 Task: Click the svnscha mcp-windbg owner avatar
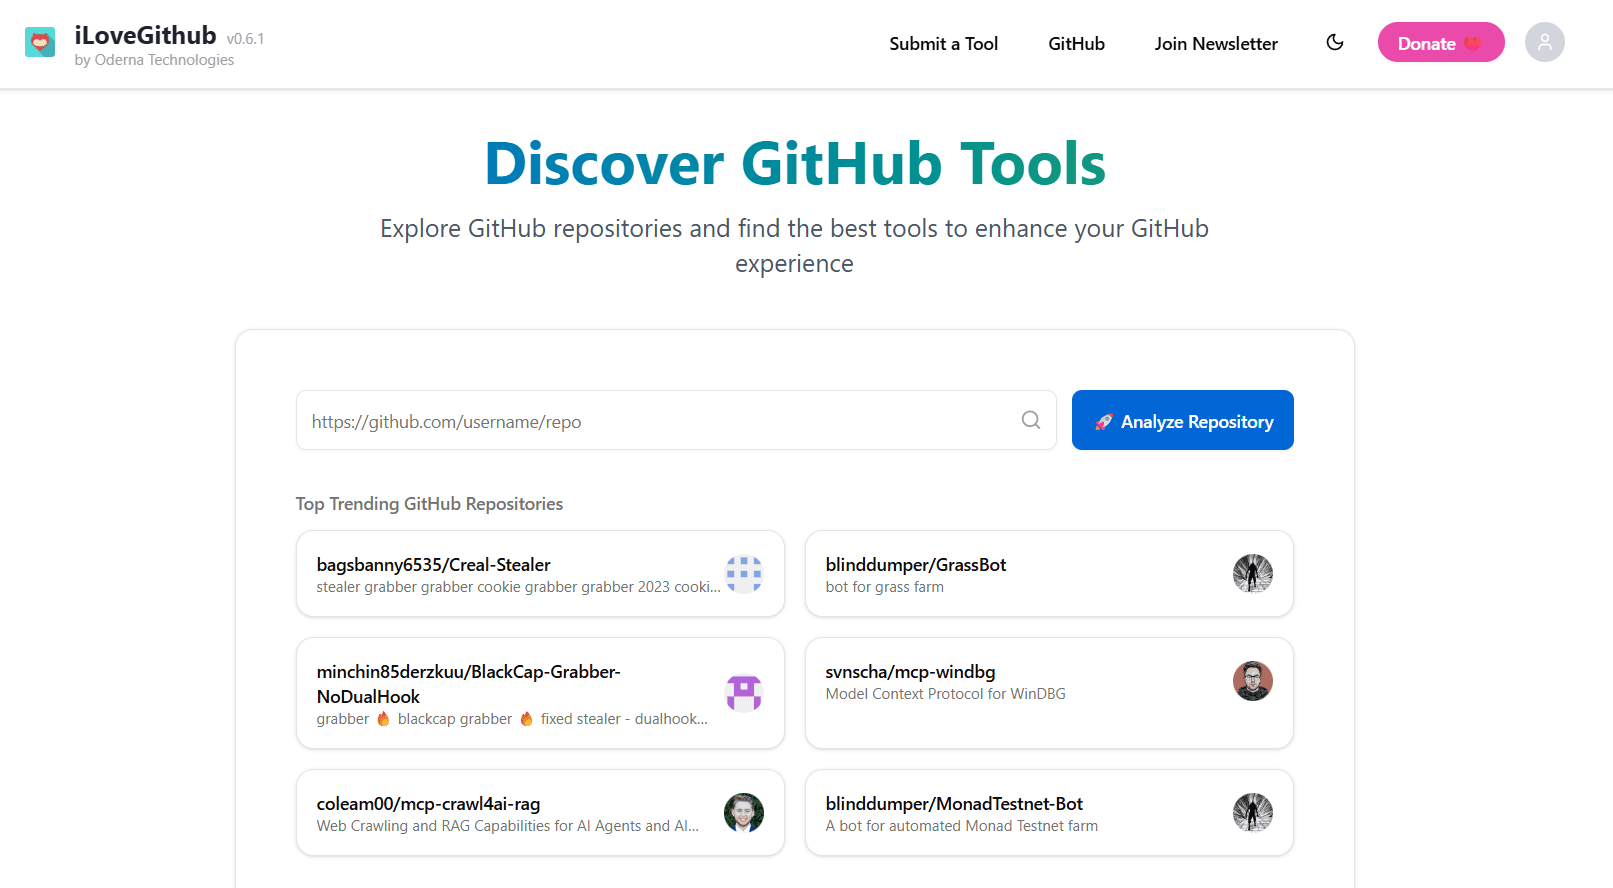[1252, 681]
